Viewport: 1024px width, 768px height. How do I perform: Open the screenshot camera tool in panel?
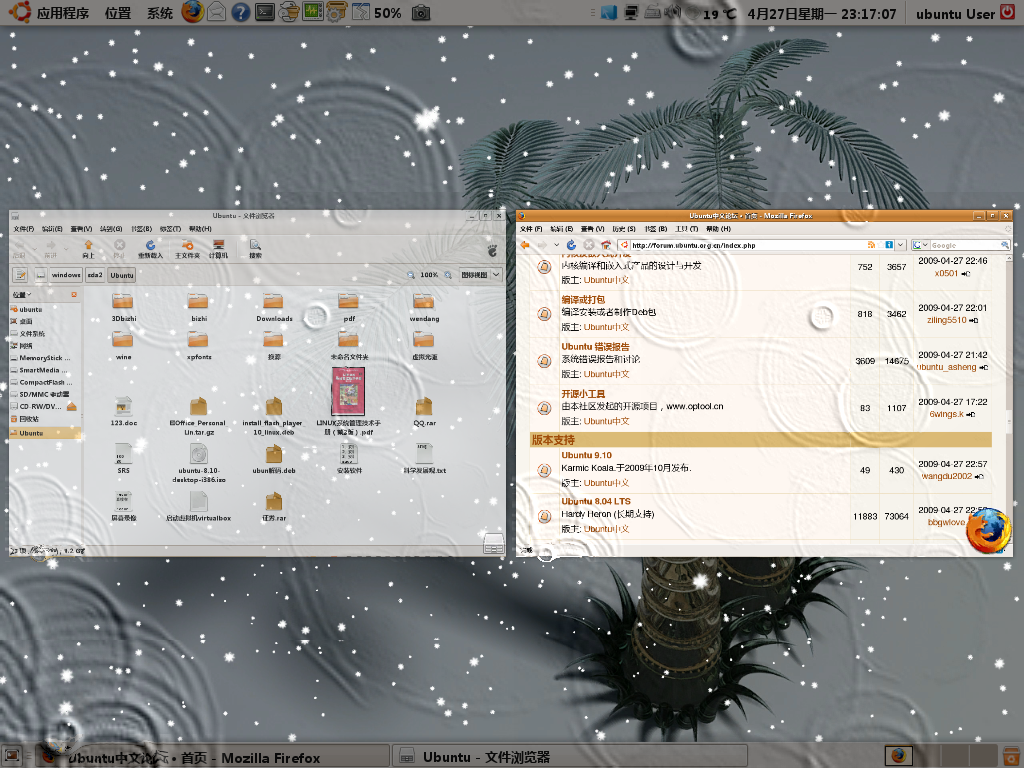click(421, 12)
